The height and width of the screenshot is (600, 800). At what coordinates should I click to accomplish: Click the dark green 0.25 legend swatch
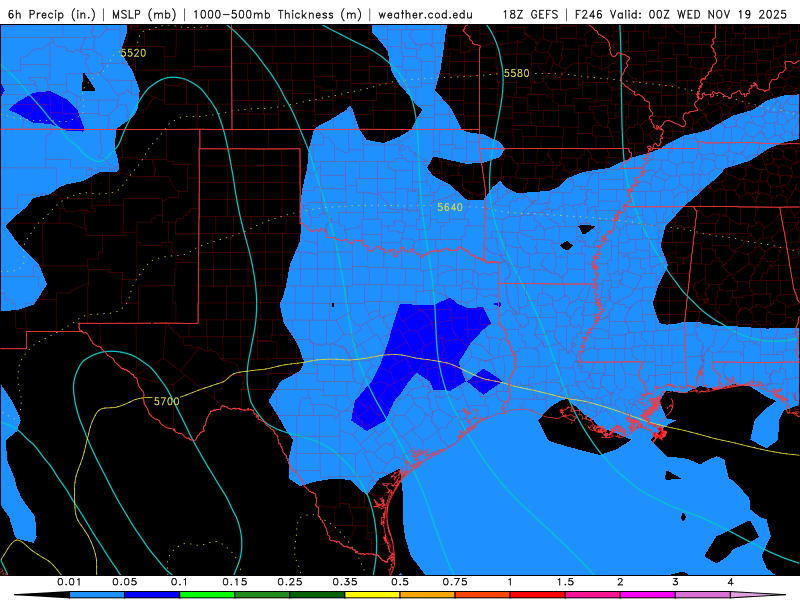(317, 595)
